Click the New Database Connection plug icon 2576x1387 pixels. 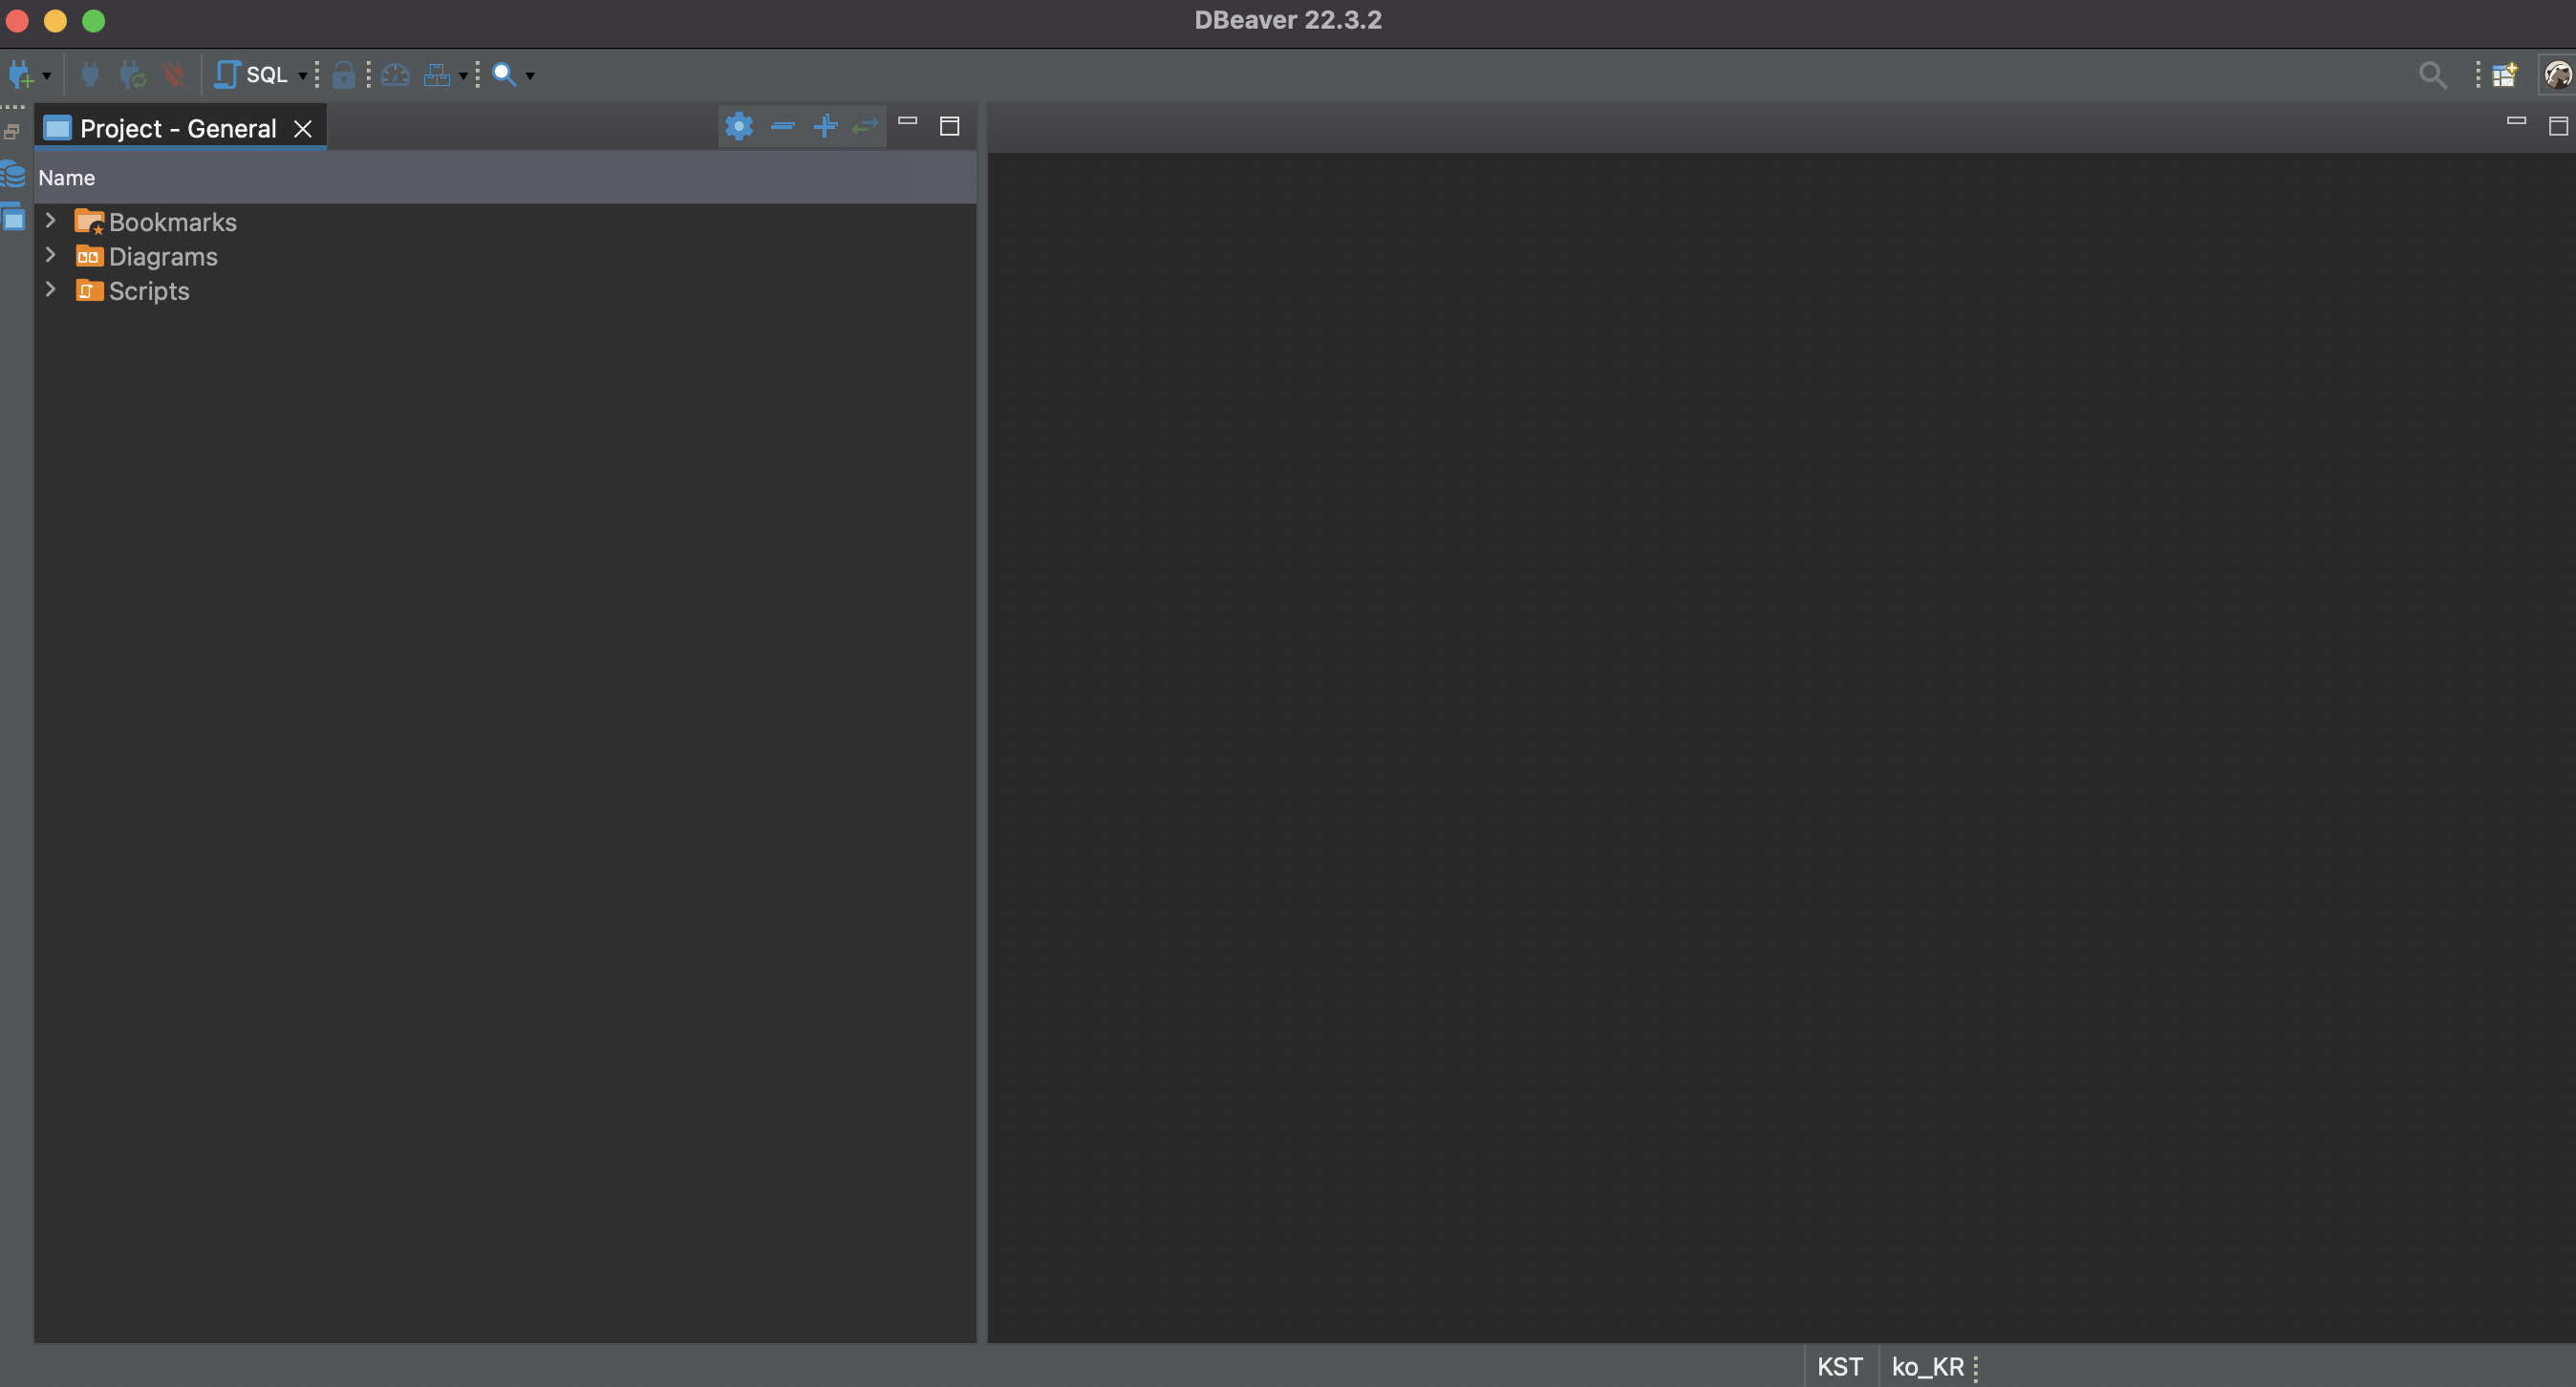click(x=20, y=74)
